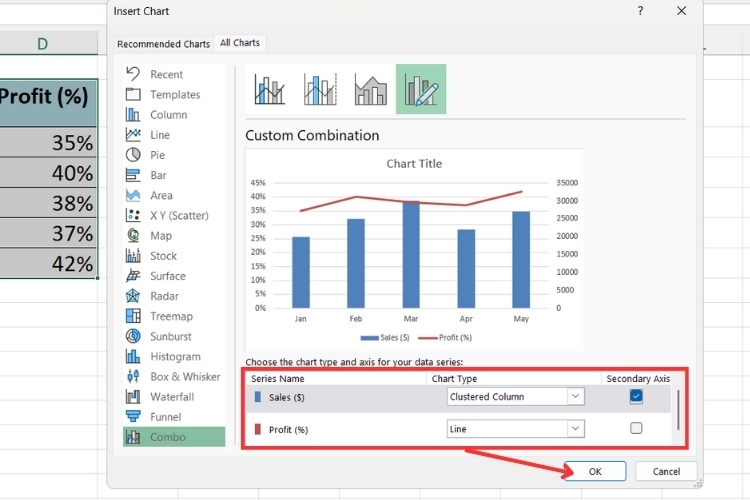Select the Surface chart icon
Image resolution: width=750 pixels, height=500 pixels.
(x=133, y=276)
